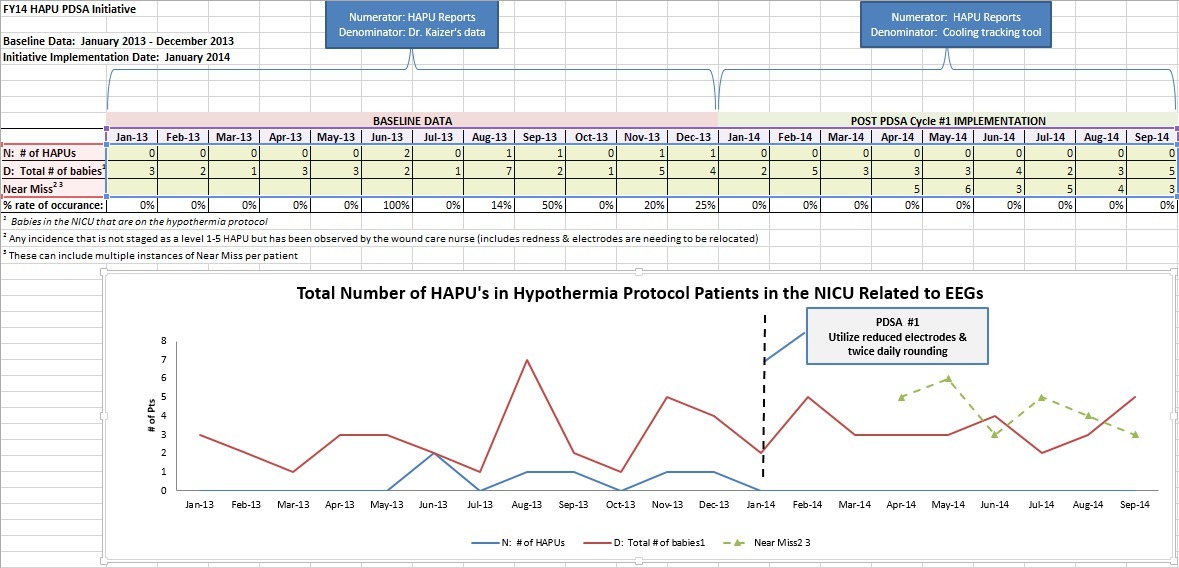Select the "% rate of occurance" row label
Viewport: 1179px width, 568px height.
[x=53, y=203]
